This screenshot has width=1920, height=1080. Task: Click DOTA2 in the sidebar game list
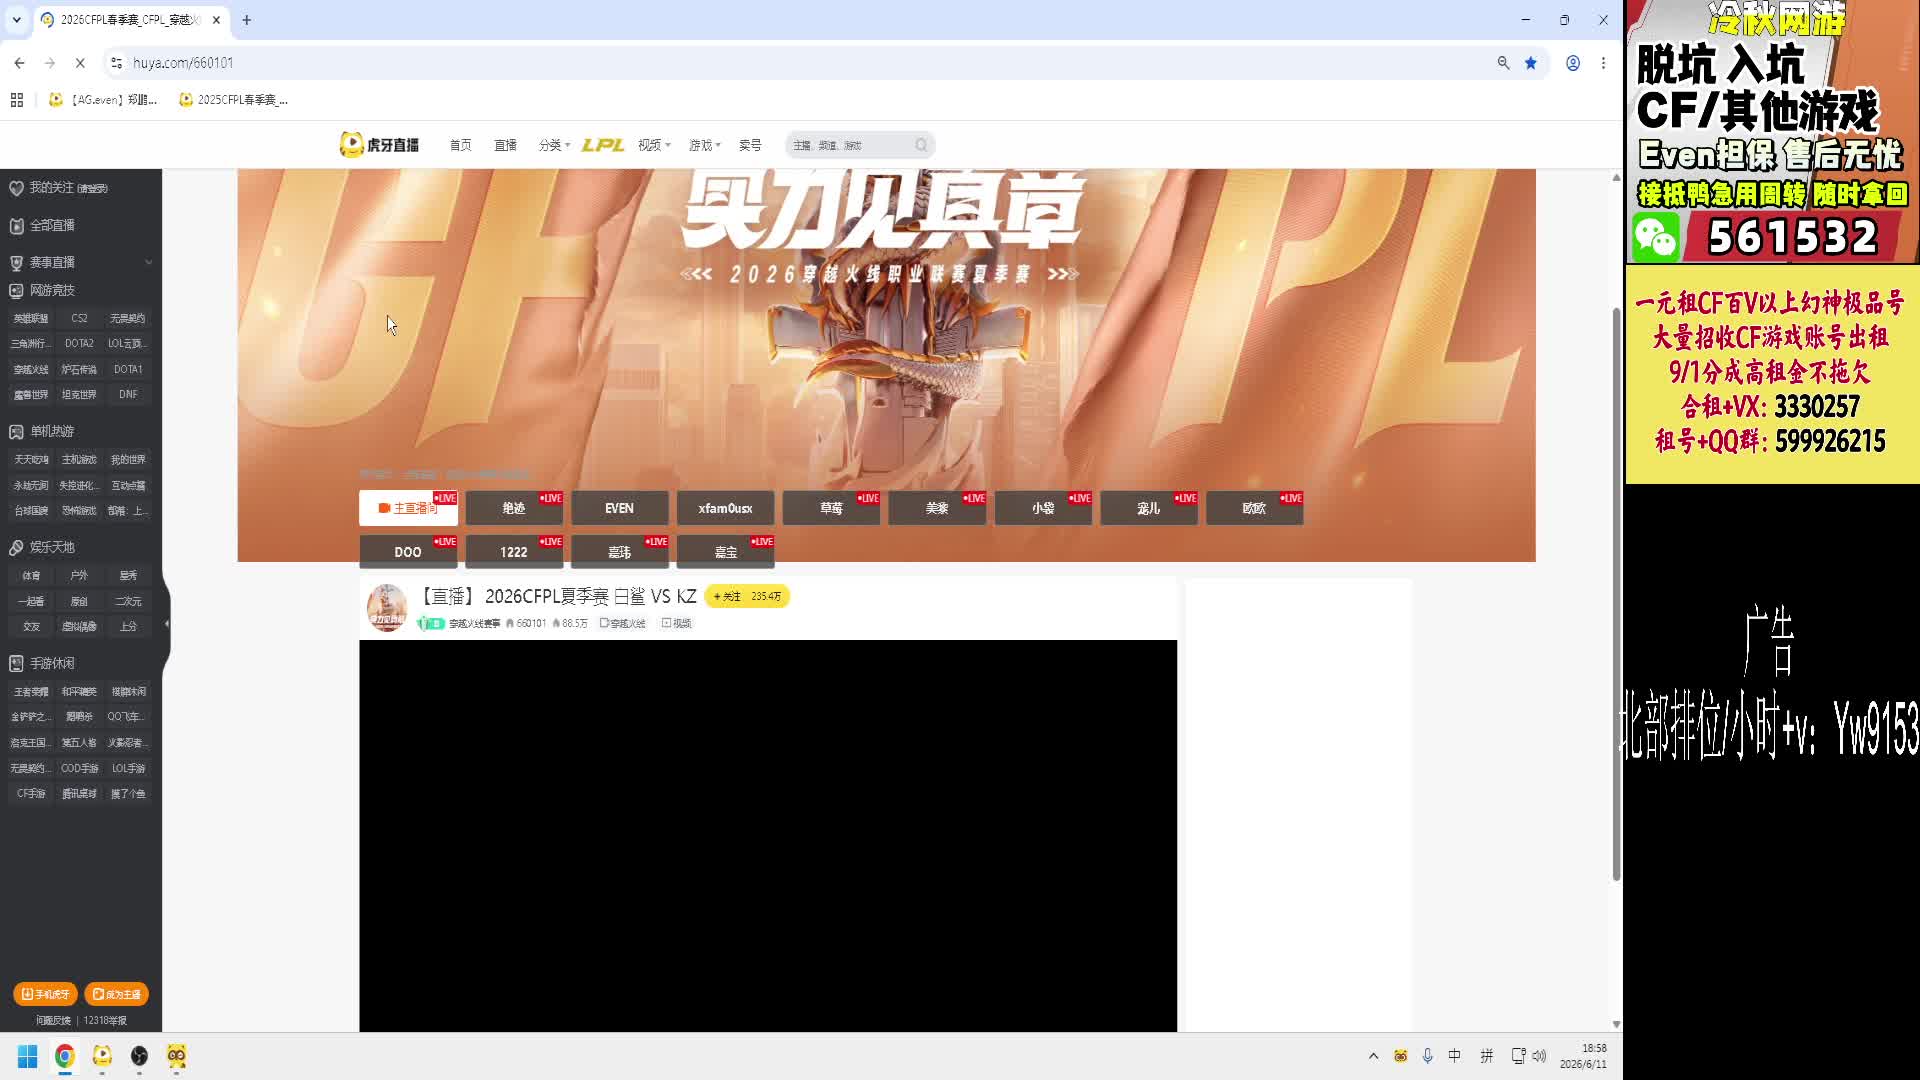(79, 343)
